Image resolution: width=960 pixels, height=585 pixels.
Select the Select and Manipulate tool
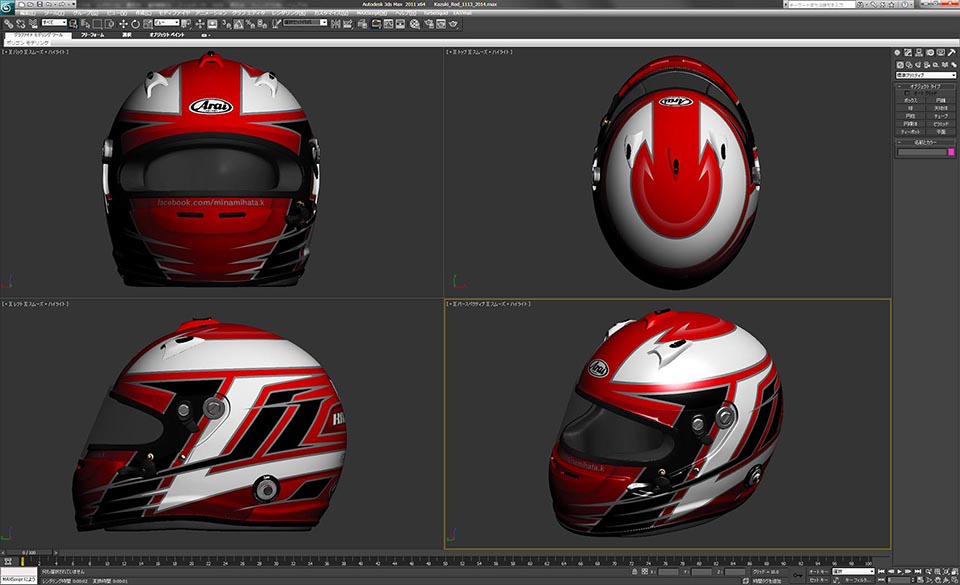pyautogui.click(x=200, y=24)
